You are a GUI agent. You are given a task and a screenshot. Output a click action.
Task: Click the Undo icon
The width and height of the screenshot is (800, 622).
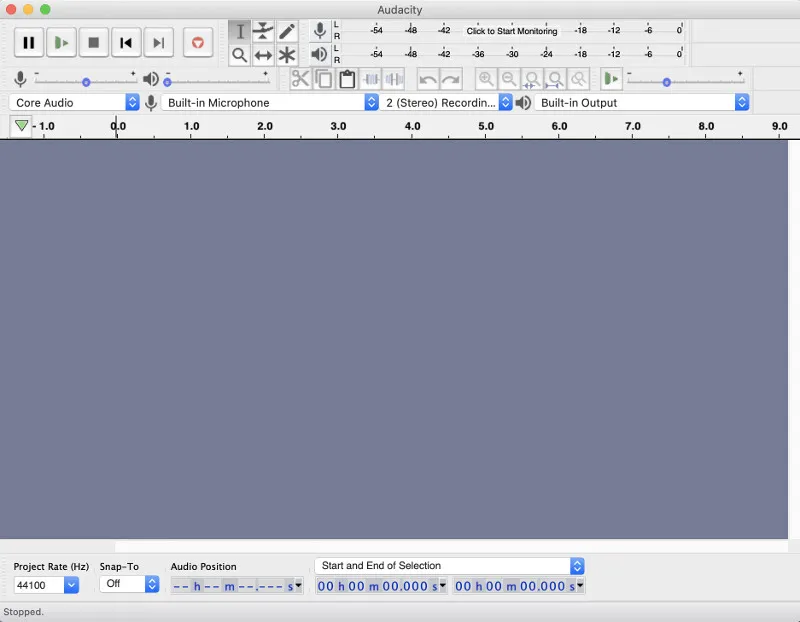click(x=428, y=78)
